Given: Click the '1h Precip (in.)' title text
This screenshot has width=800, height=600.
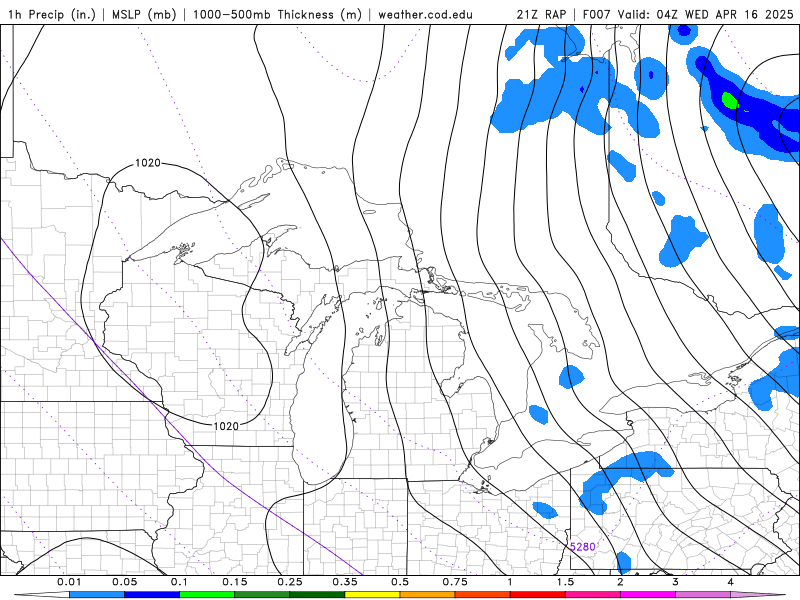Looking at the screenshot, I should [52, 14].
